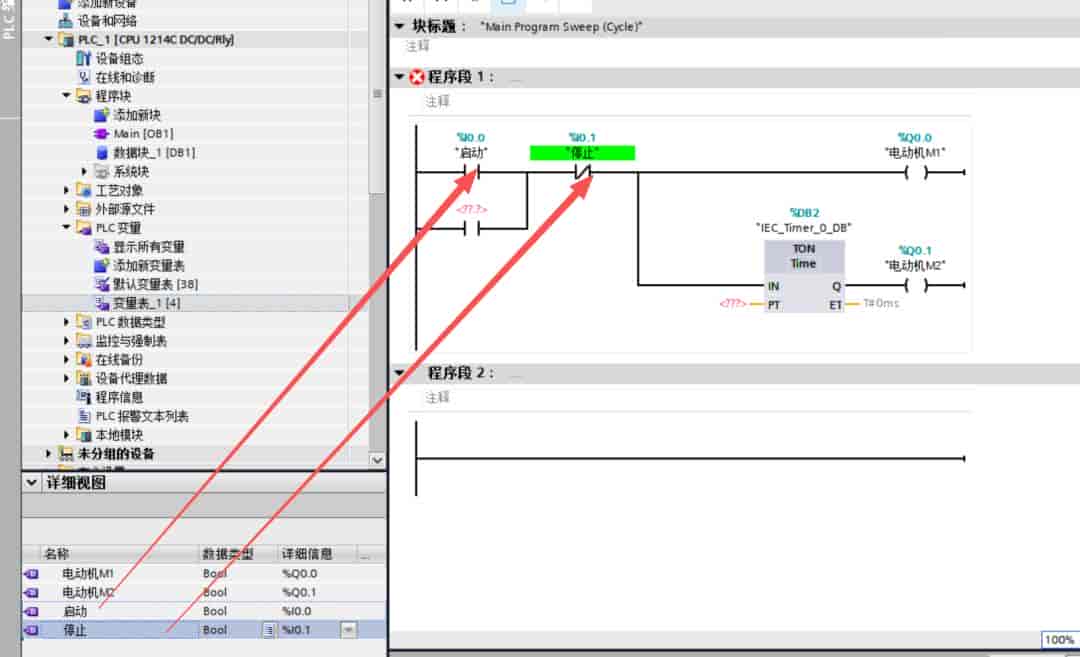1080x657 pixels.
Task: Select the 电动机M1 output coil
Action: point(916,171)
